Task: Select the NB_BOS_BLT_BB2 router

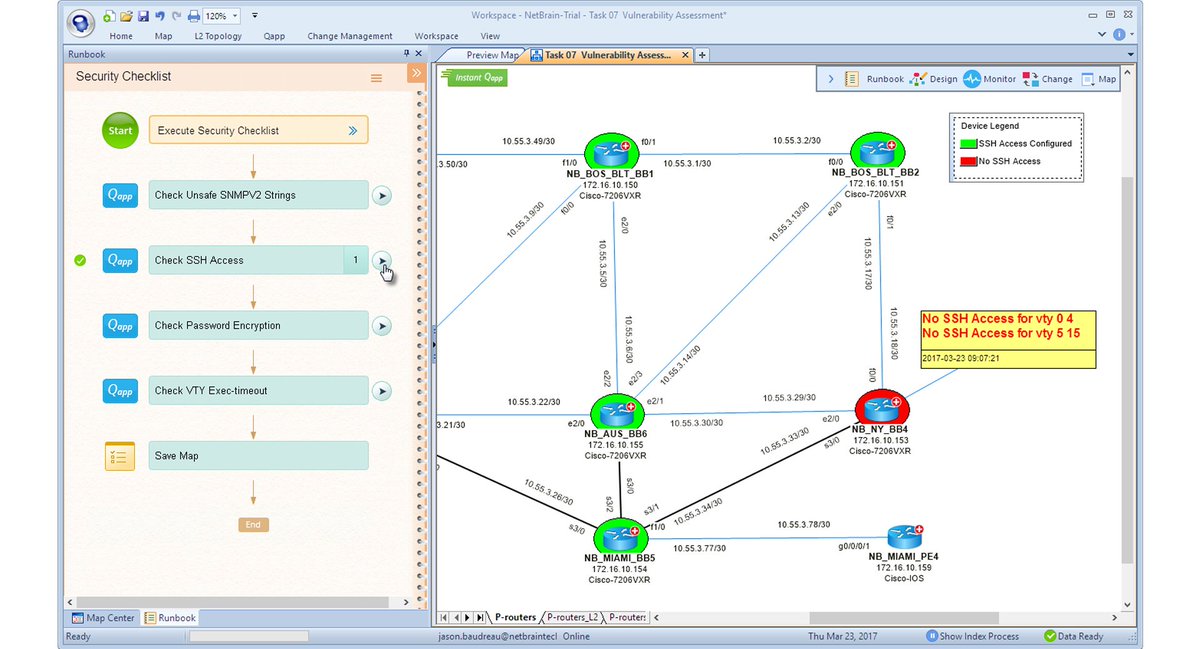Action: pos(877,151)
